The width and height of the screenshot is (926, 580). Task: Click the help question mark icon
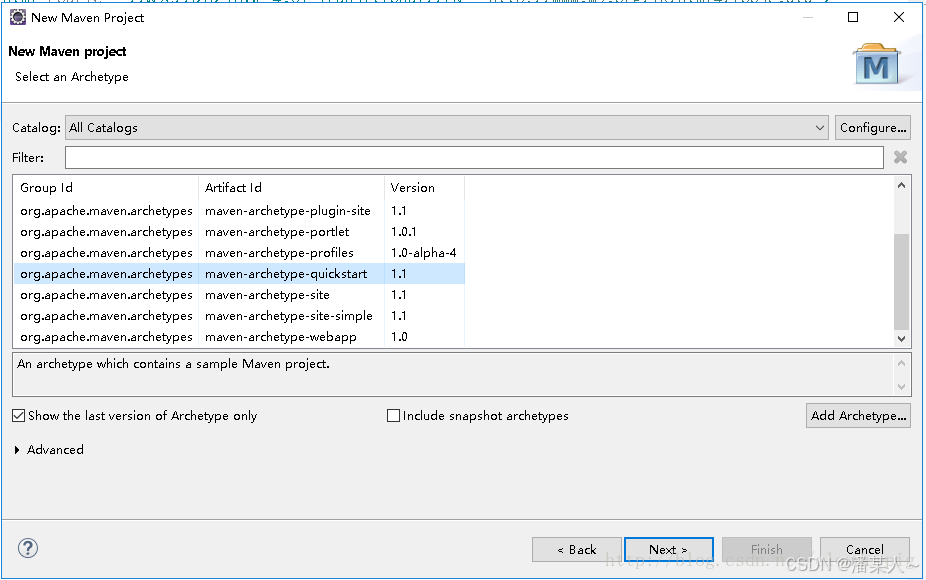28,548
